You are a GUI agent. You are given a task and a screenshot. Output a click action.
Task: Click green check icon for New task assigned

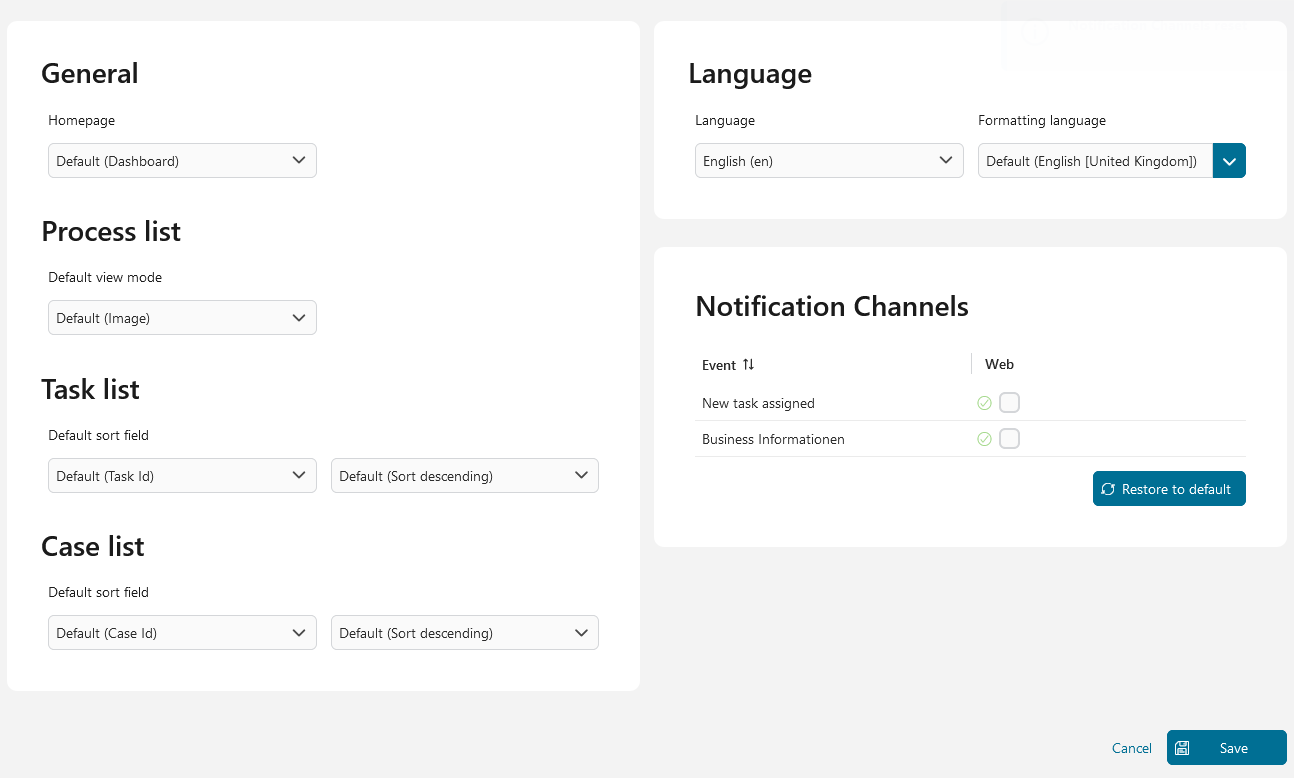pos(984,403)
